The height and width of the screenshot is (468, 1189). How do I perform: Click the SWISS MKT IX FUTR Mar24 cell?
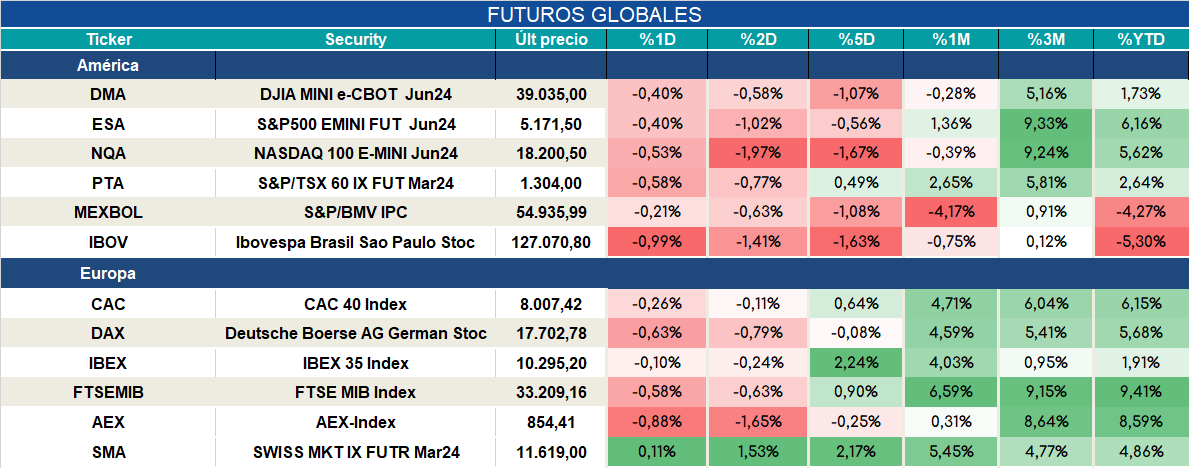[356, 453]
